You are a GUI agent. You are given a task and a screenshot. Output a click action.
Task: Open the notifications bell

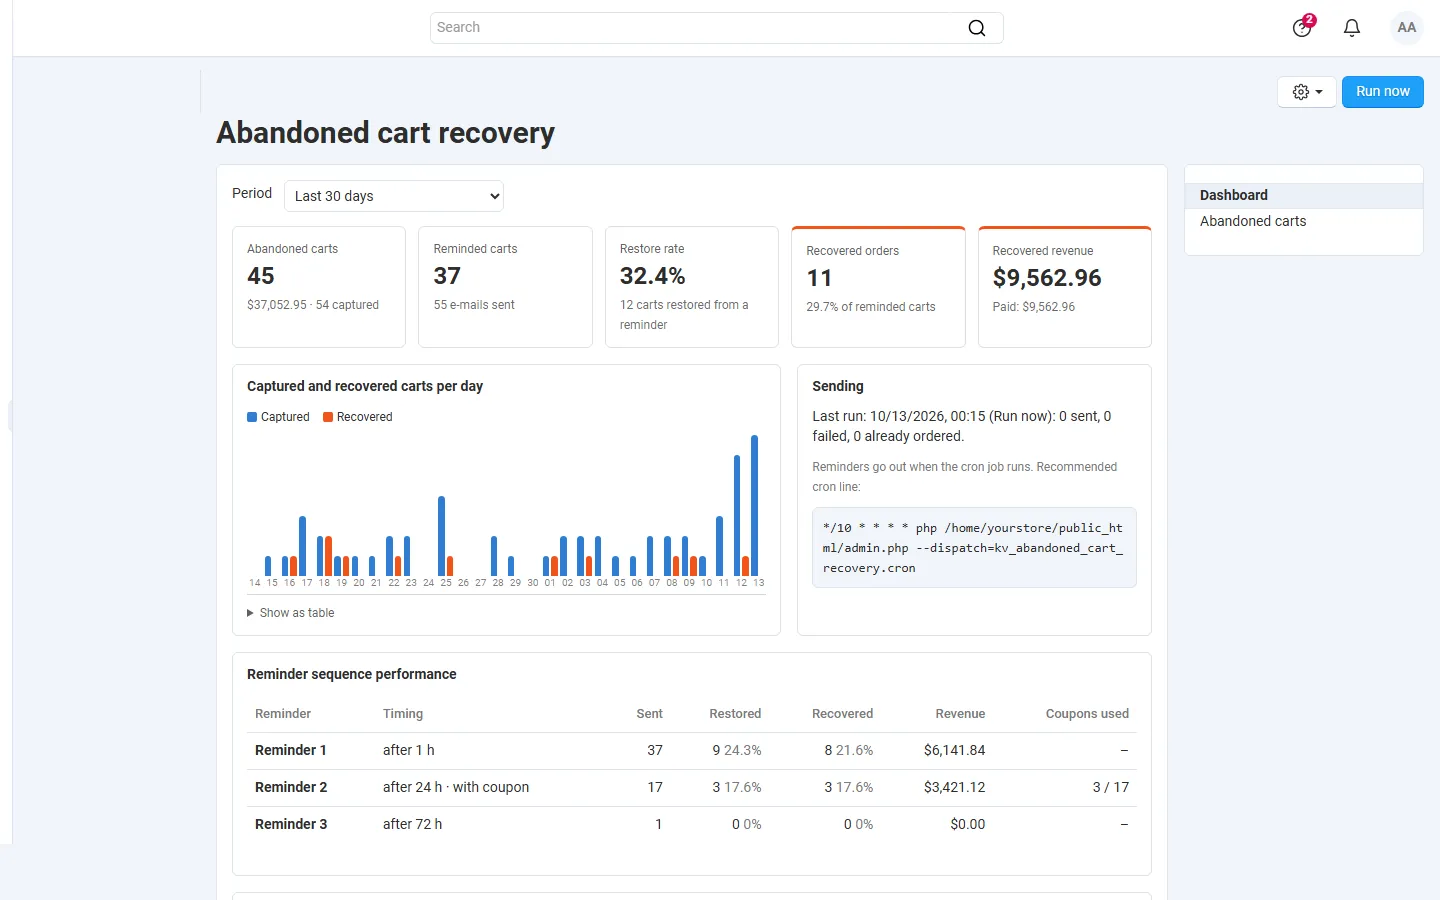(1352, 28)
